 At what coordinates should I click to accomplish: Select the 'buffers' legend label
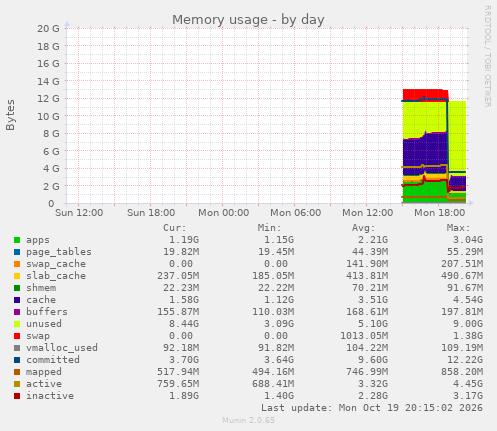point(47,312)
